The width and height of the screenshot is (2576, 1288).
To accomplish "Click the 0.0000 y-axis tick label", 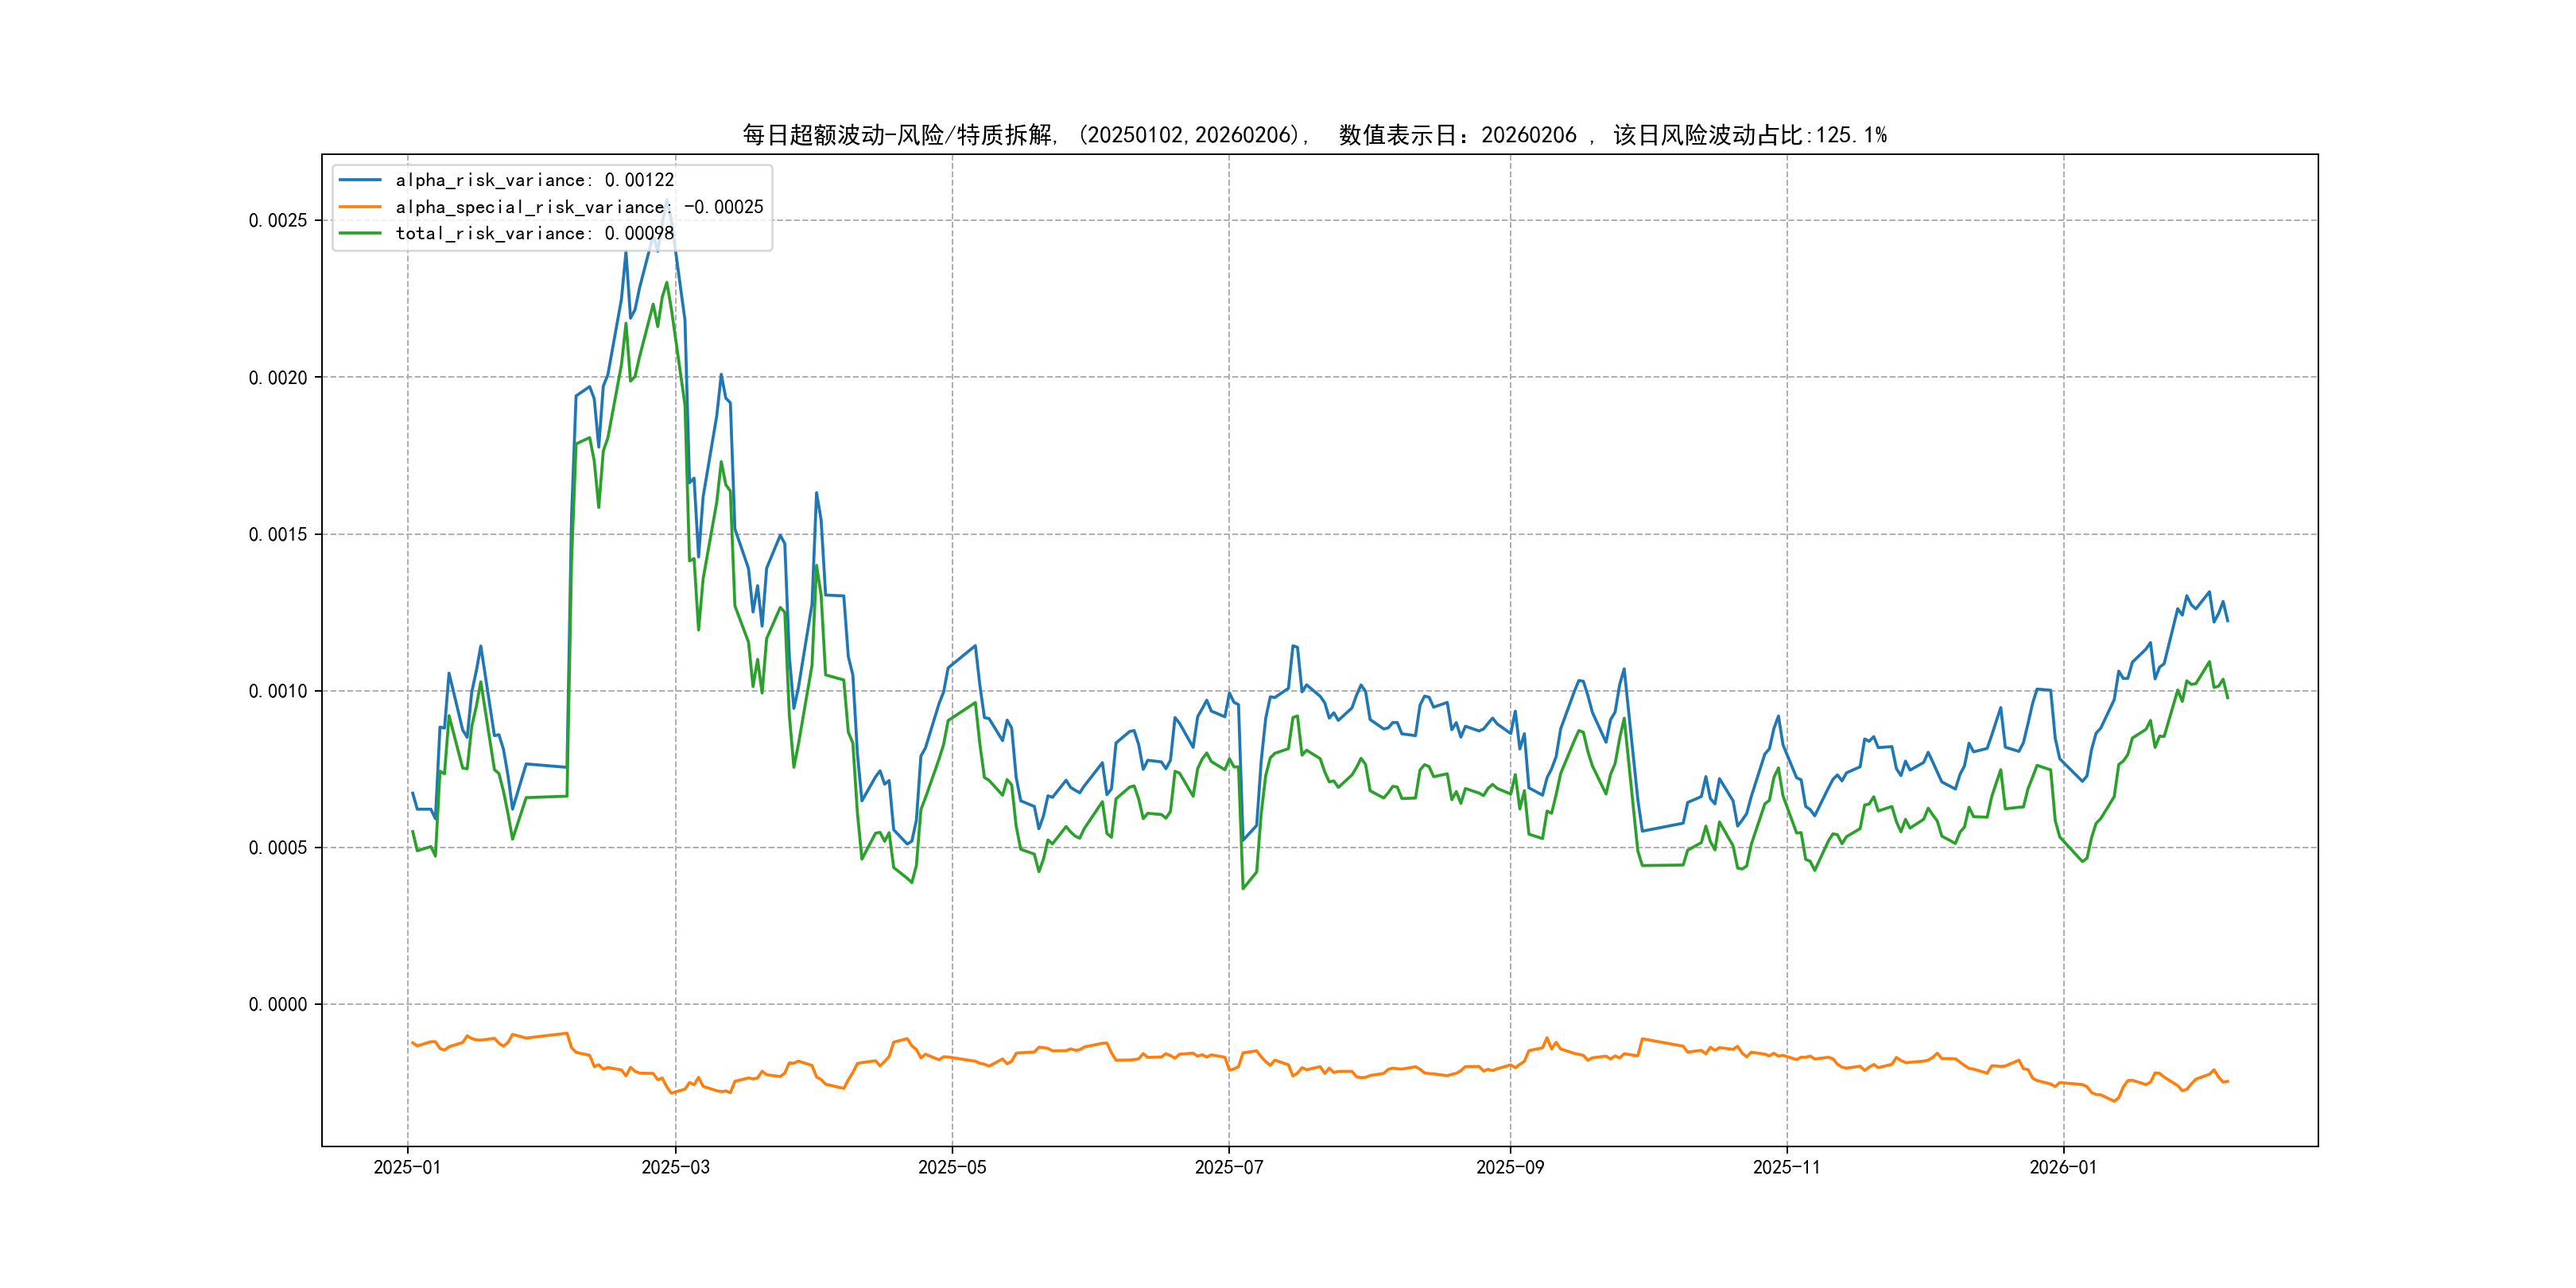I will (278, 1004).
